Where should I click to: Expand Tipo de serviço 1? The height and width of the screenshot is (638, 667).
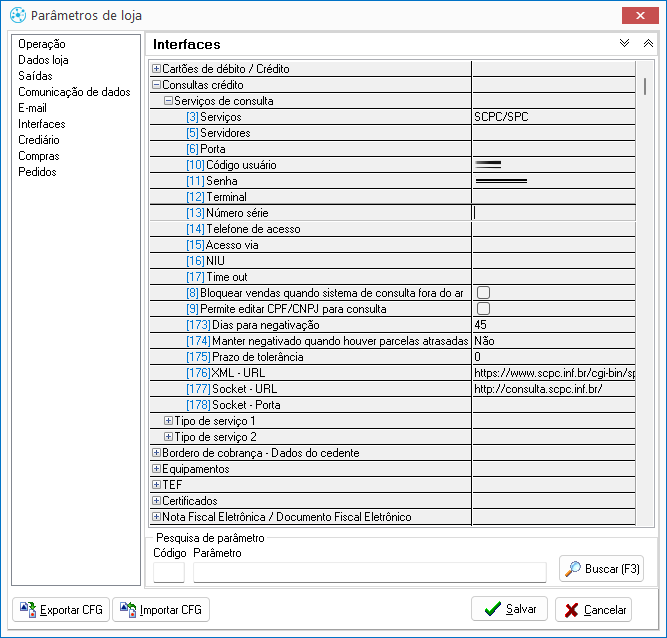click(x=168, y=421)
